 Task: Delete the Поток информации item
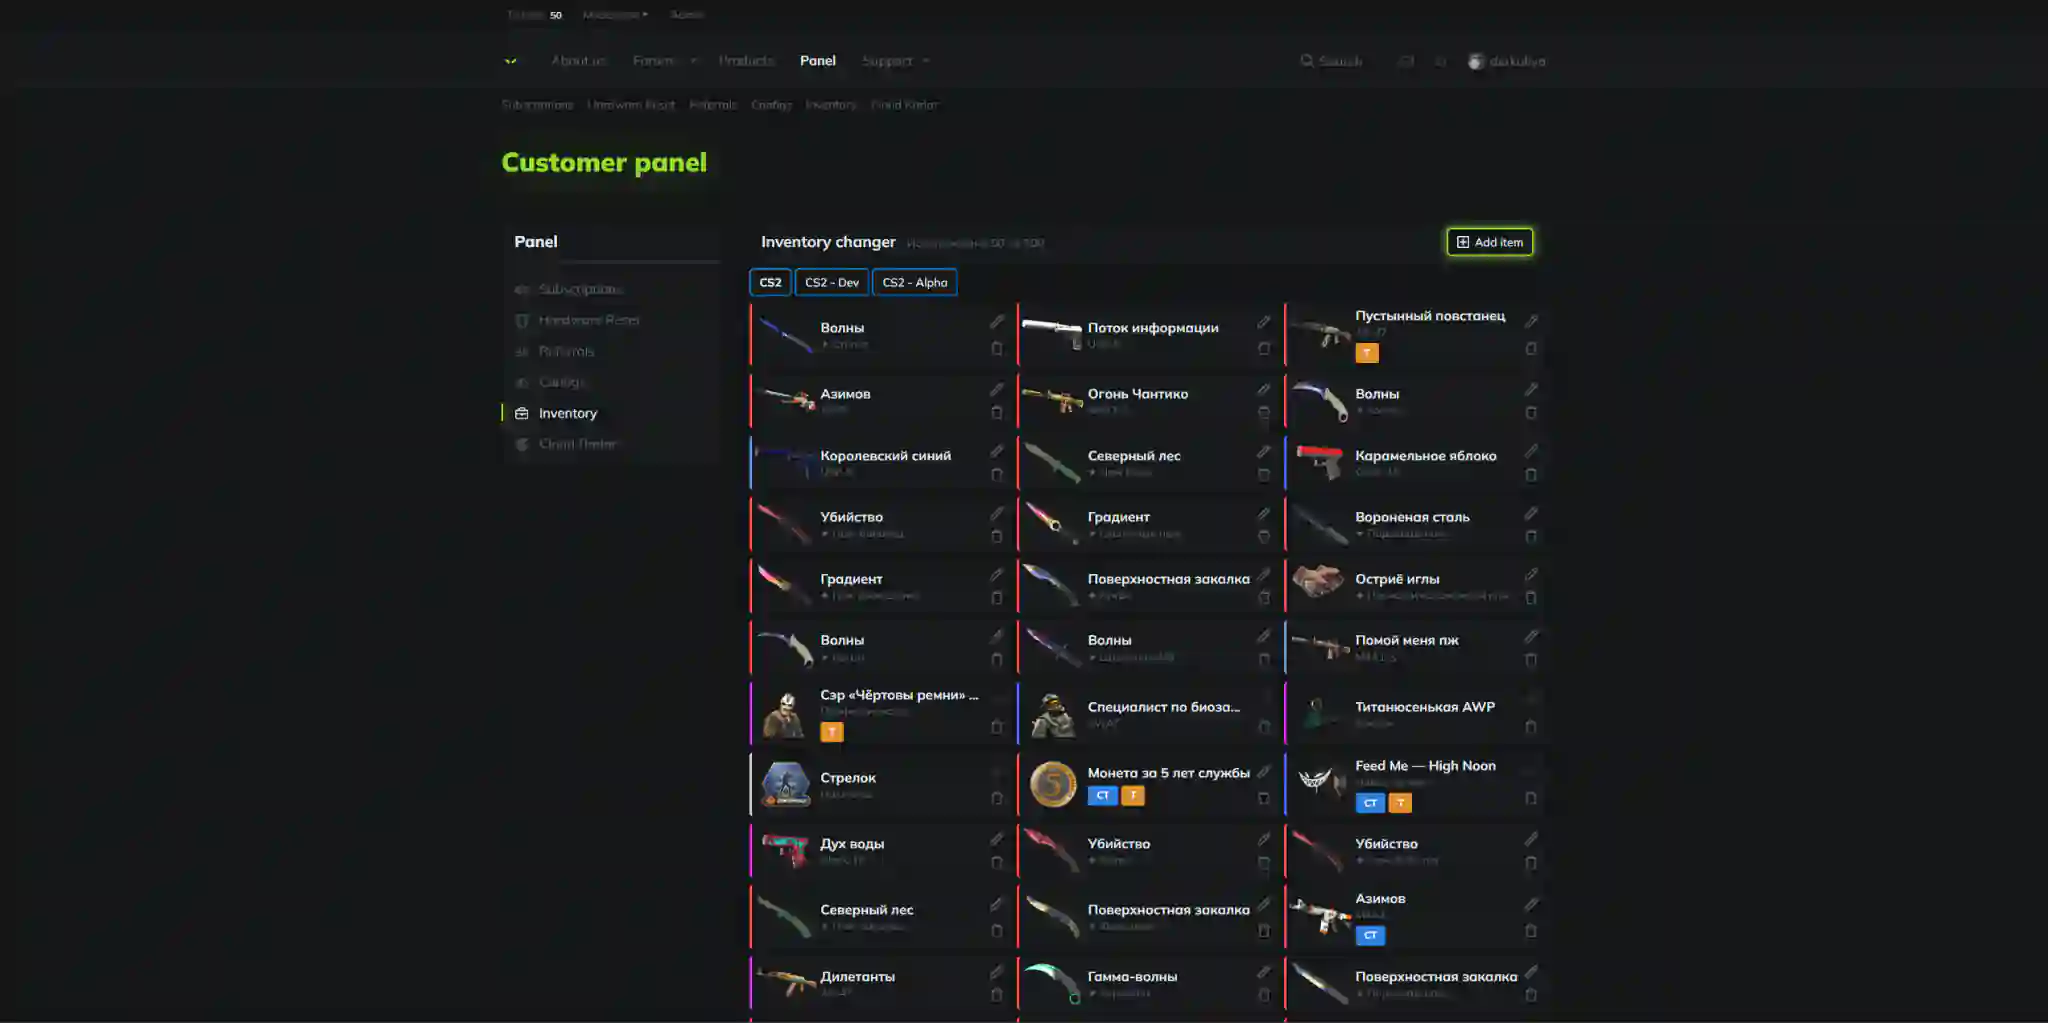pos(1264,349)
